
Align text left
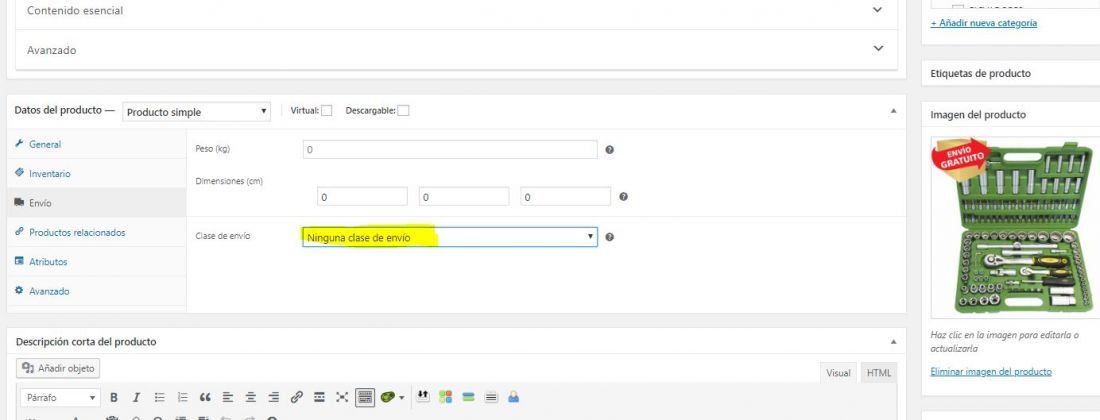227,398
